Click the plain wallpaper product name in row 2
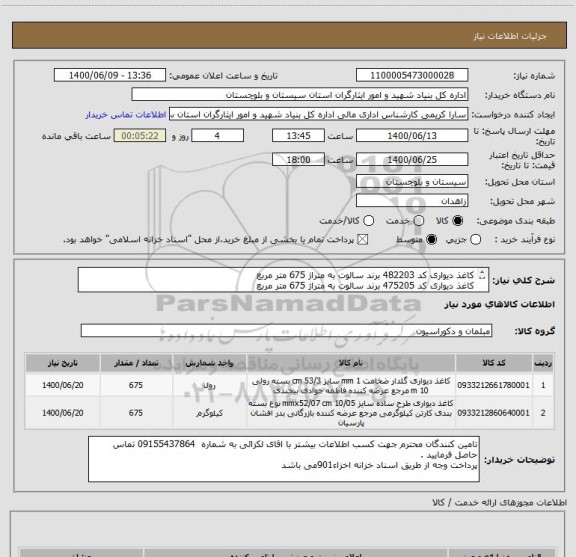Viewport: 576px width, 557px height. 351,413
